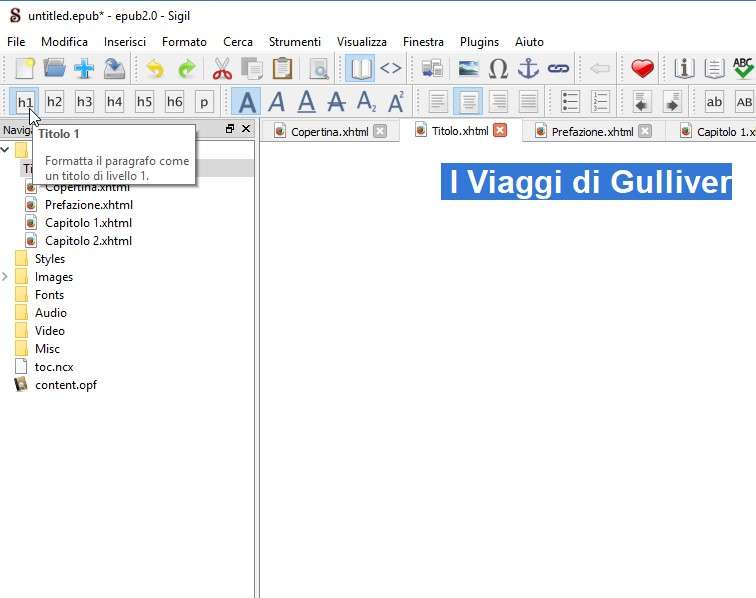Image resolution: width=756 pixels, height=598 pixels.
Task: Select content.opf in book browser
Action: 66,385
